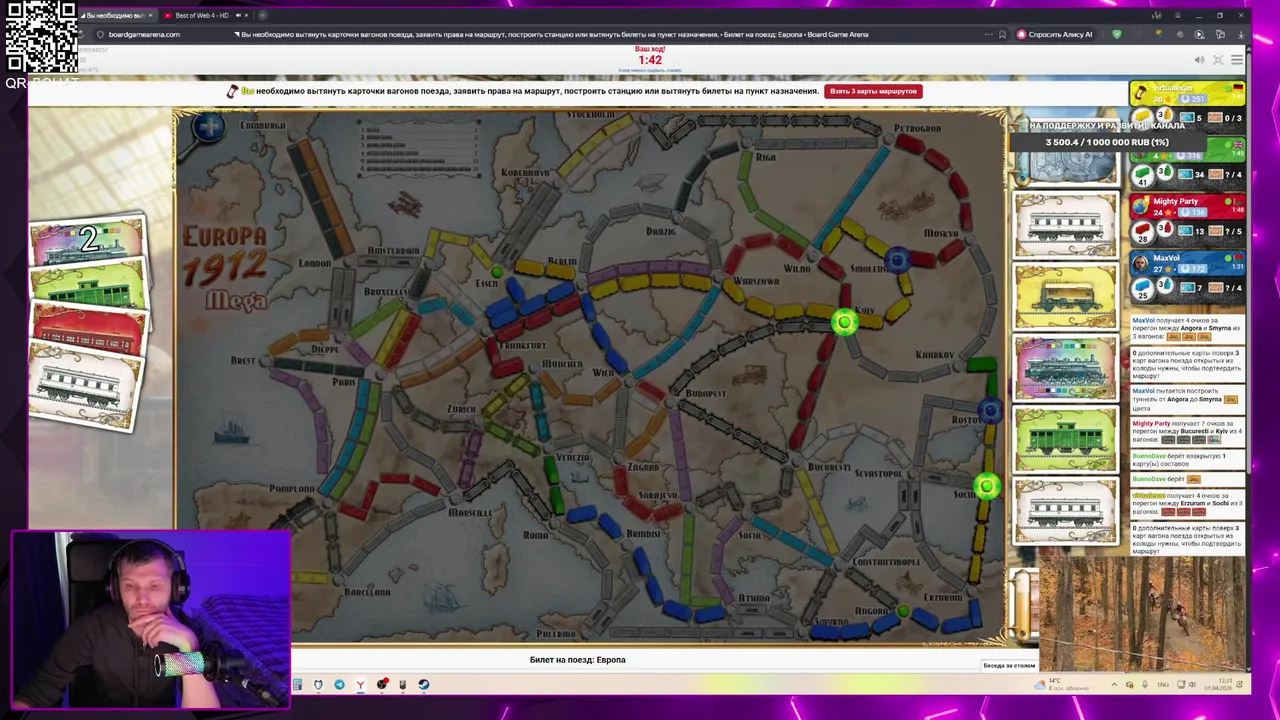Viewport: 1280px width, 720px height.
Task: Click the red player's wagon count 28
Action: point(1142,231)
